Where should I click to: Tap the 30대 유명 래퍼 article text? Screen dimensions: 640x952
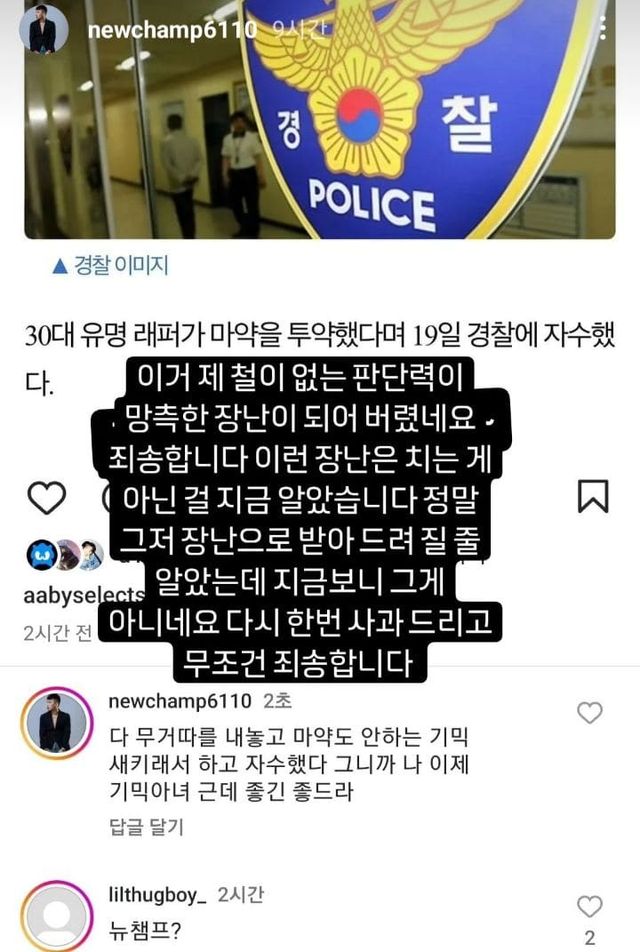point(320,359)
